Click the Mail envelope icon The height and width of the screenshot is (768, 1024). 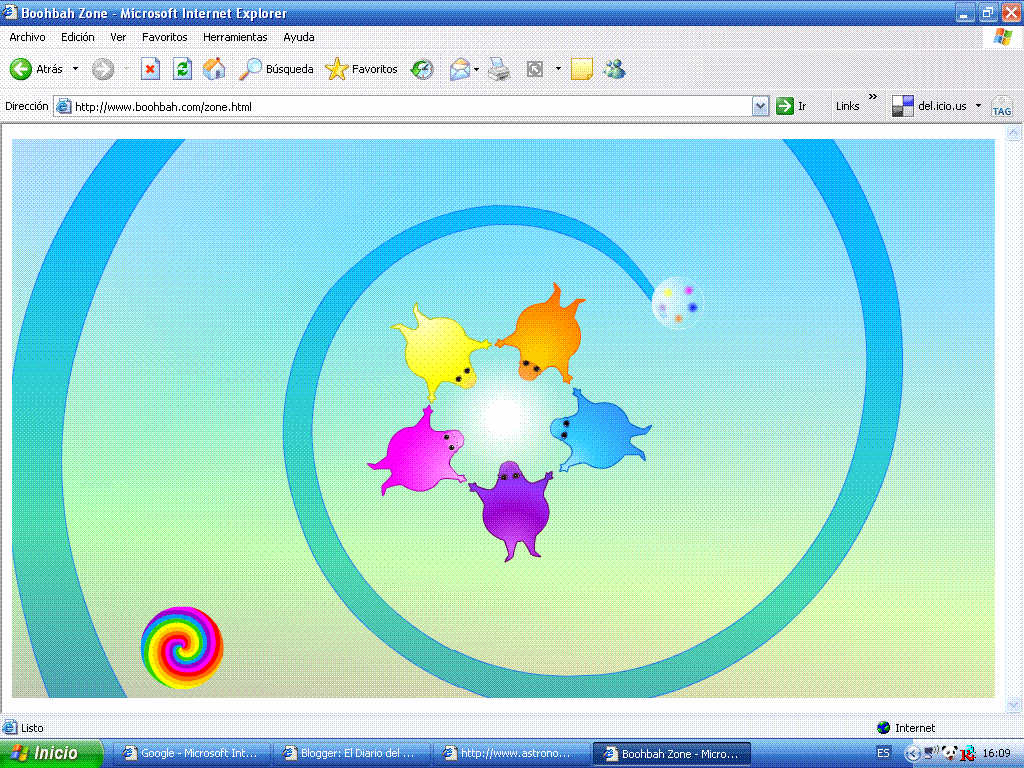460,69
